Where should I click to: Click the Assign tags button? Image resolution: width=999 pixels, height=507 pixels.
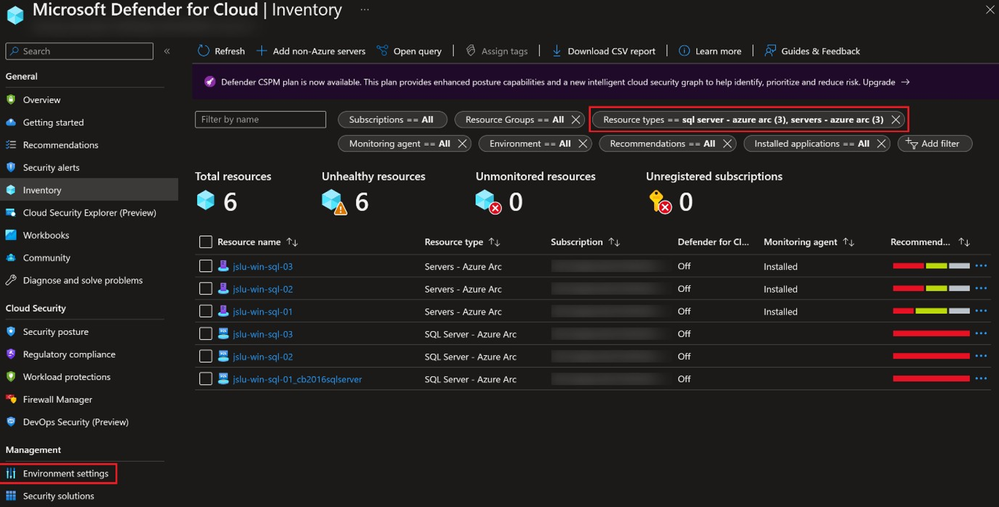click(x=497, y=51)
